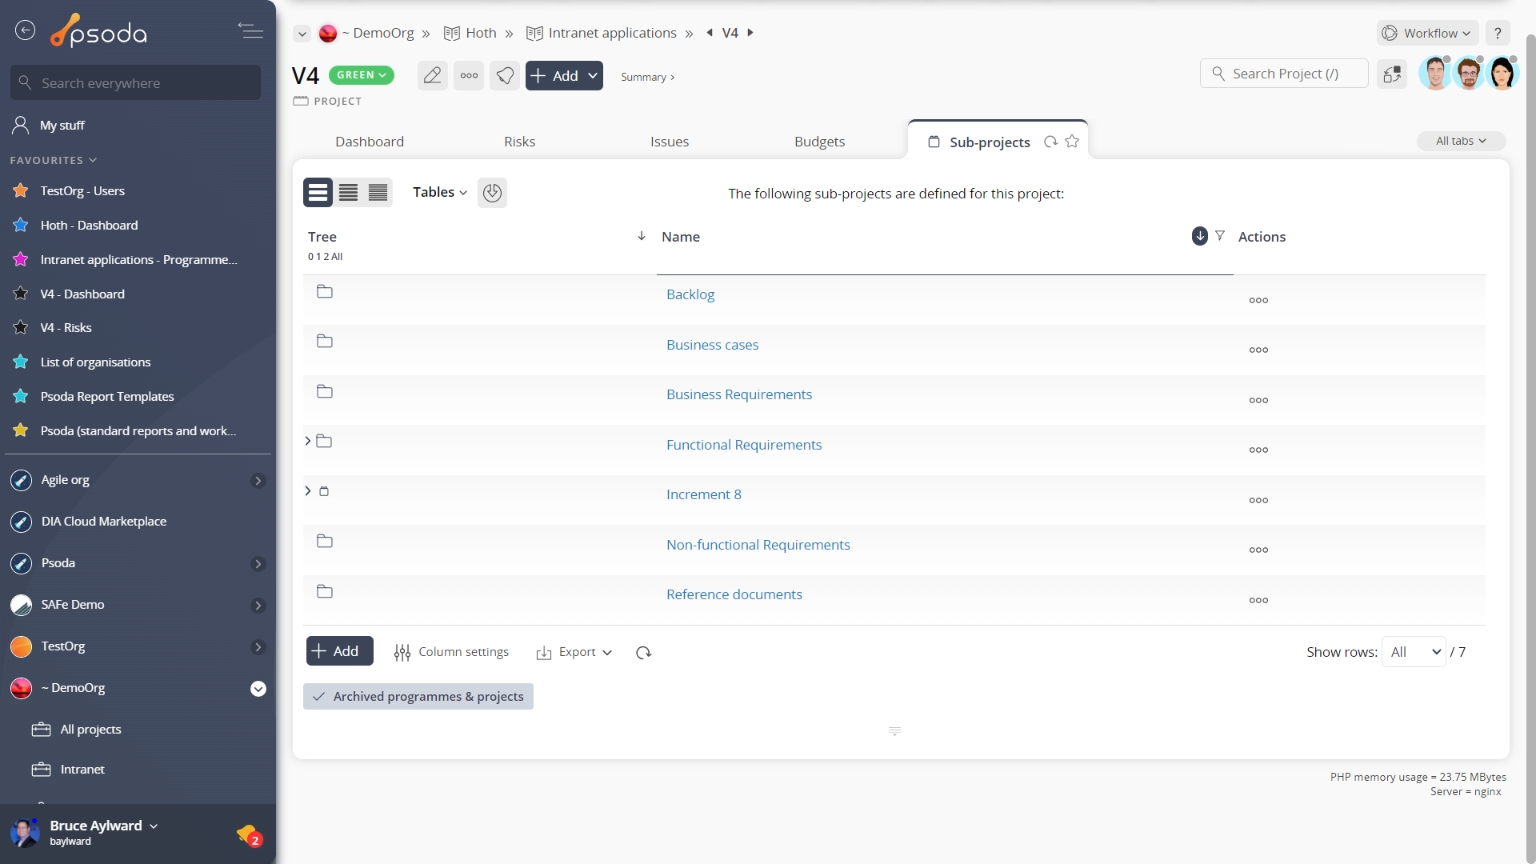Open the Non-functional Requirements link
1536x864 pixels.
758,544
